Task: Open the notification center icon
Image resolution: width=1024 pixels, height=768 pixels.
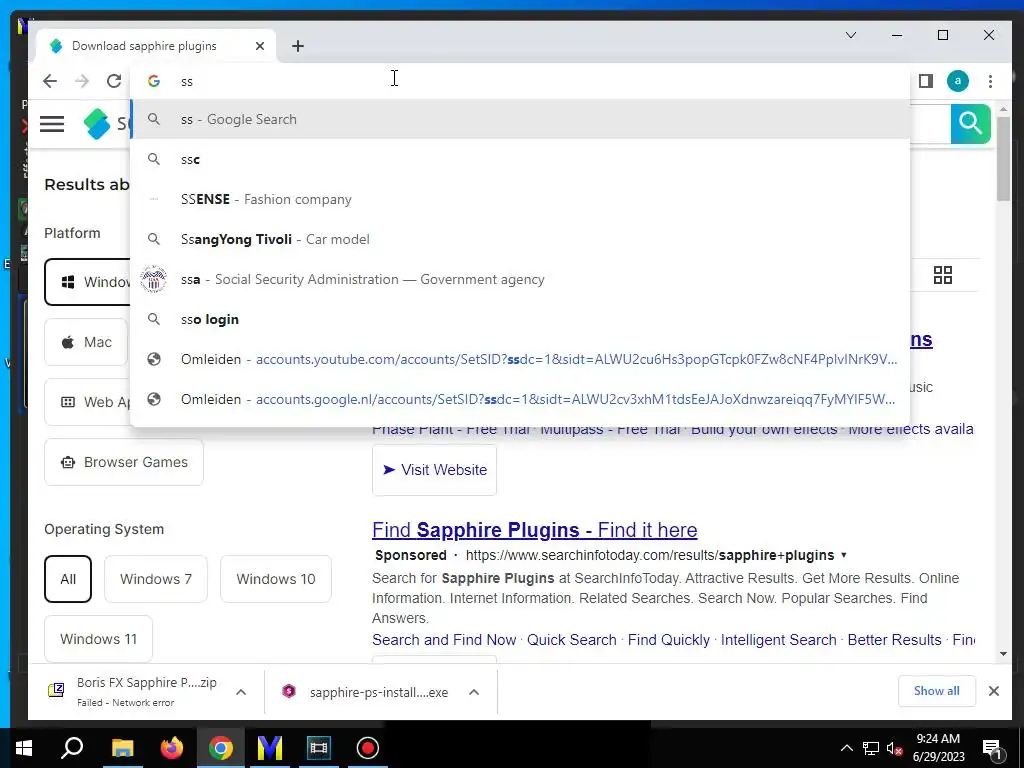Action: tap(993, 748)
